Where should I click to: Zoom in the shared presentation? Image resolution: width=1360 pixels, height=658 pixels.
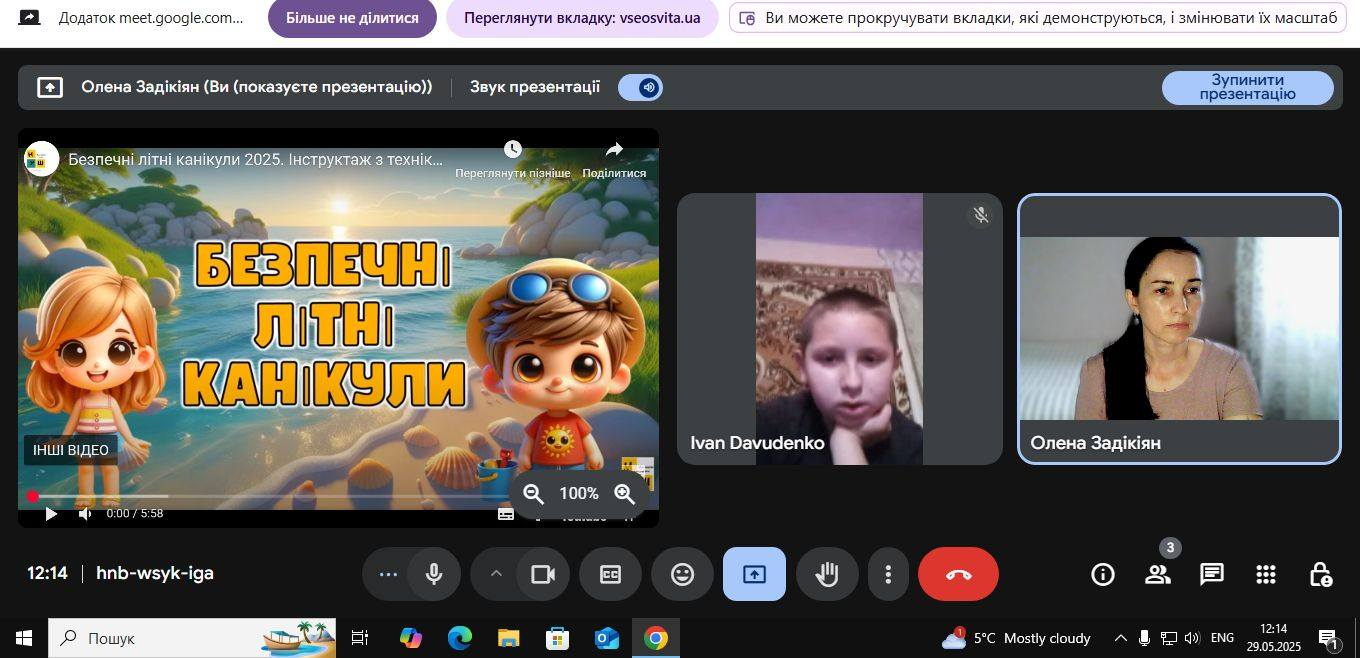click(625, 494)
